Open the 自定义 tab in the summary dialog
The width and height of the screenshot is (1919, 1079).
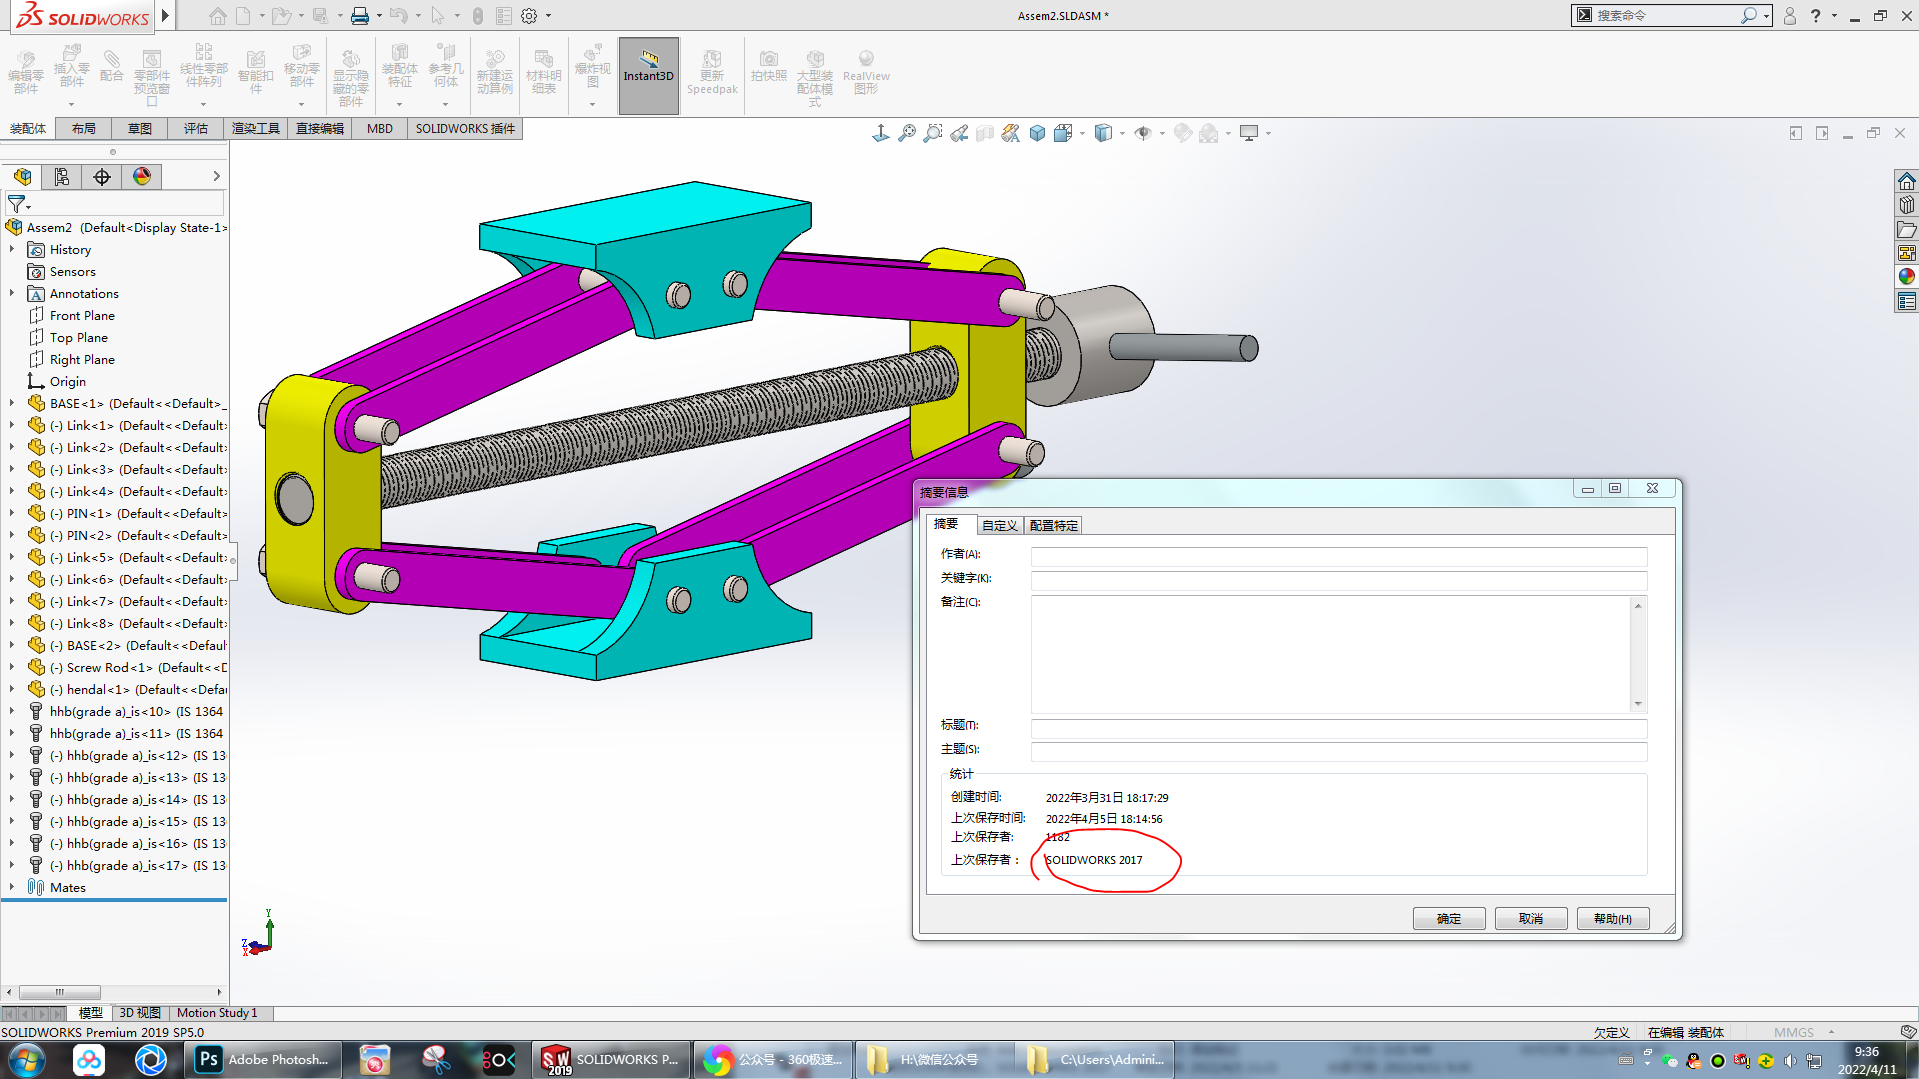click(998, 525)
